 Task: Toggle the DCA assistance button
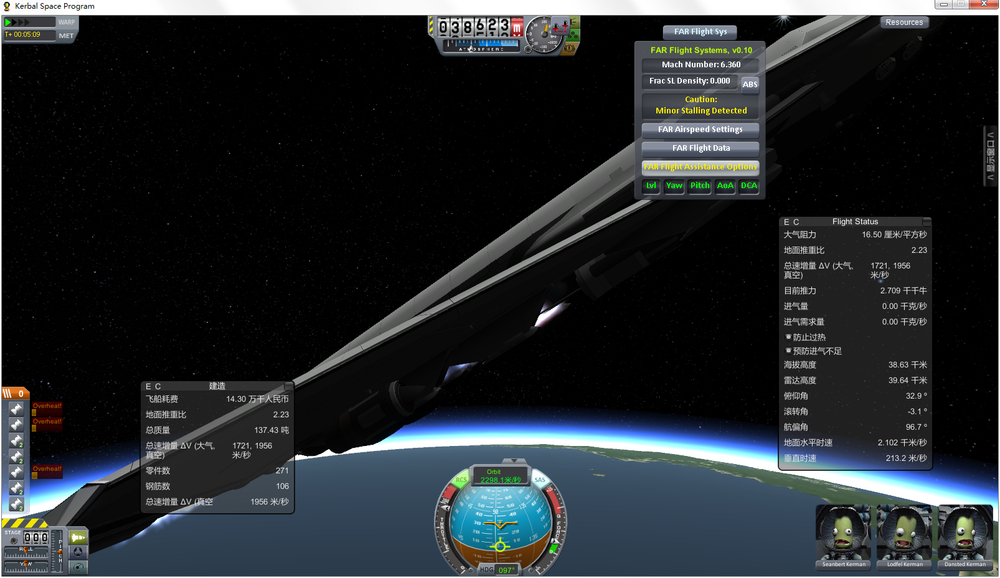(749, 186)
